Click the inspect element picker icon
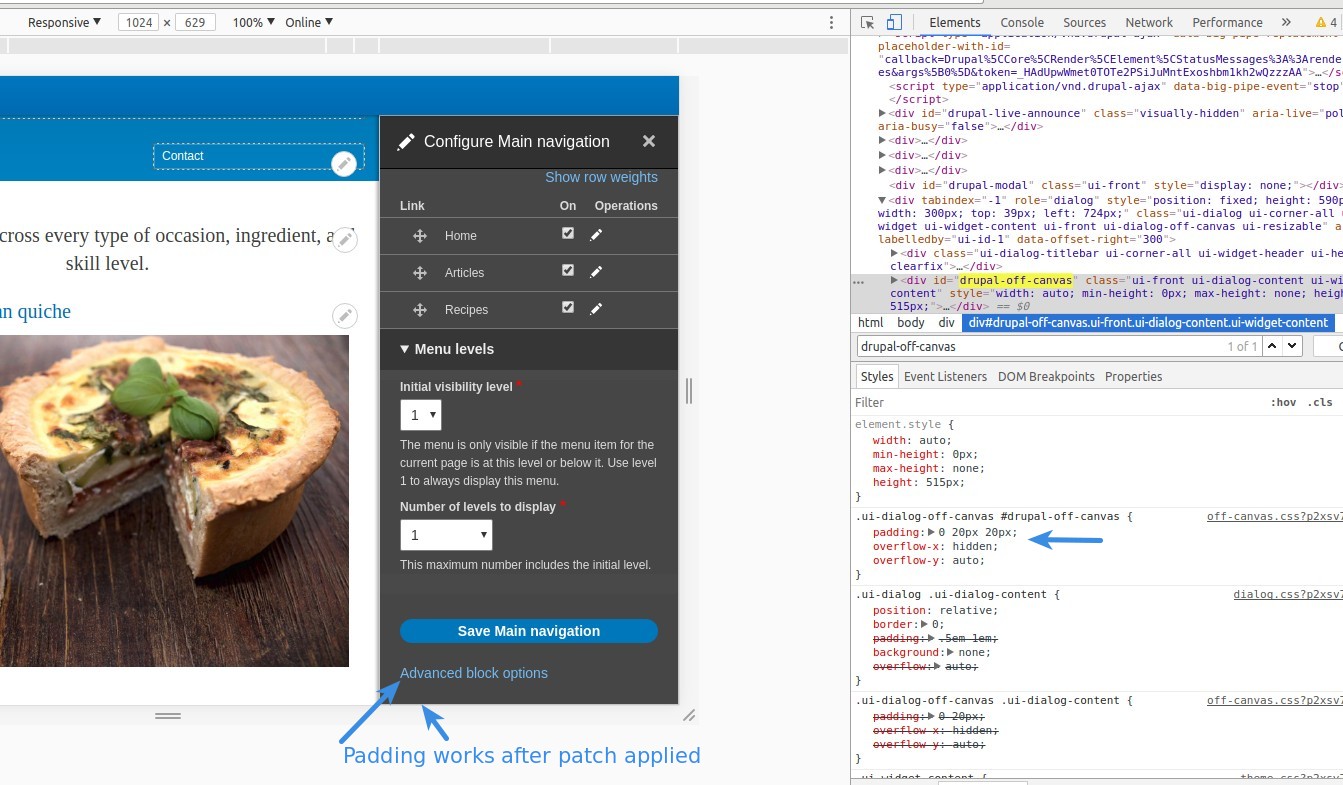1343x785 pixels. (867, 22)
